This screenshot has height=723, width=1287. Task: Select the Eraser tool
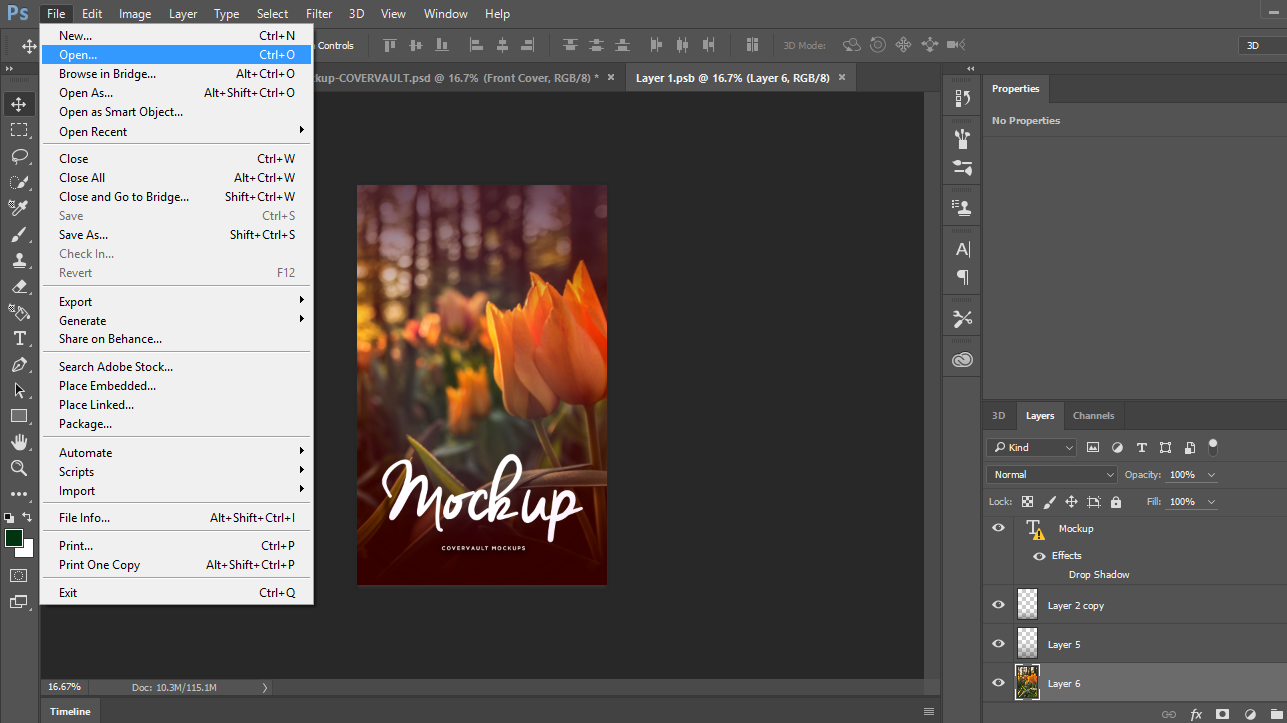tap(19, 286)
